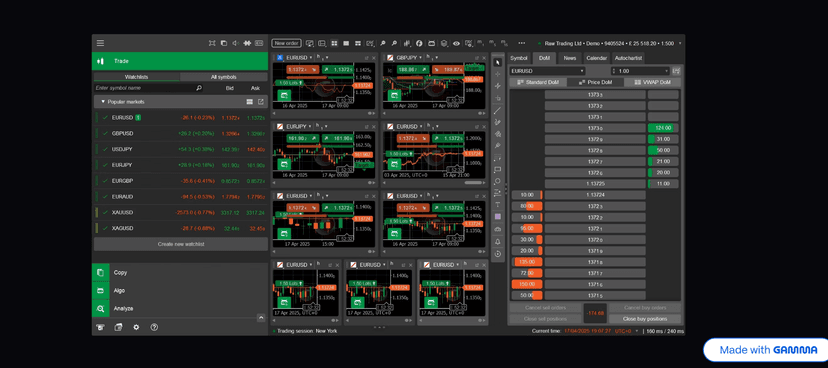Screen dimensions: 828x368
Task: Select the XAUUSD watchlist row
Action: point(181,213)
